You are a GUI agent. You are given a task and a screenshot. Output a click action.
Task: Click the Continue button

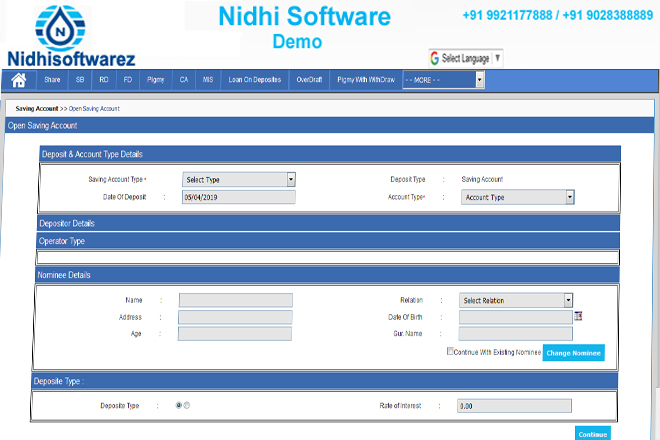pos(593,434)
